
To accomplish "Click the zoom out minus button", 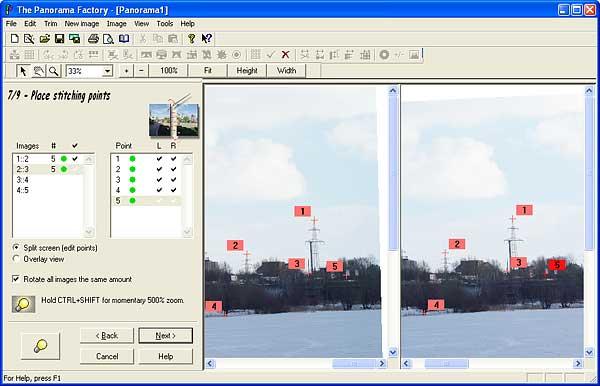I will (x=141, y=71).
